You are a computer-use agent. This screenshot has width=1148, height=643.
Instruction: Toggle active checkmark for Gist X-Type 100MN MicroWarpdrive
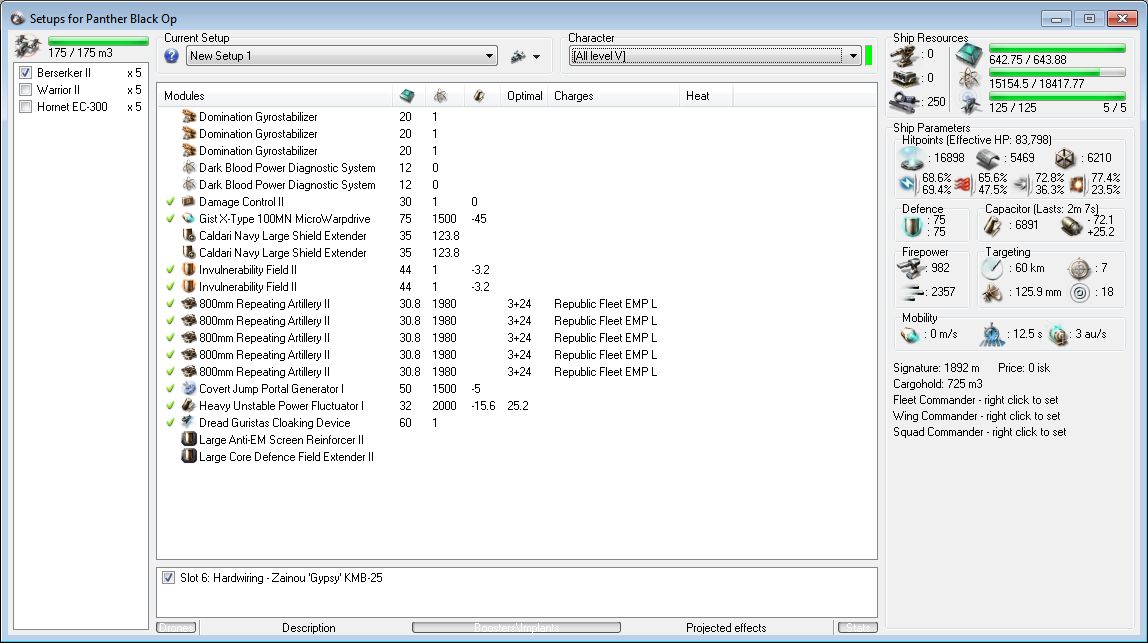pyautogui.click(x=171, y=219)
